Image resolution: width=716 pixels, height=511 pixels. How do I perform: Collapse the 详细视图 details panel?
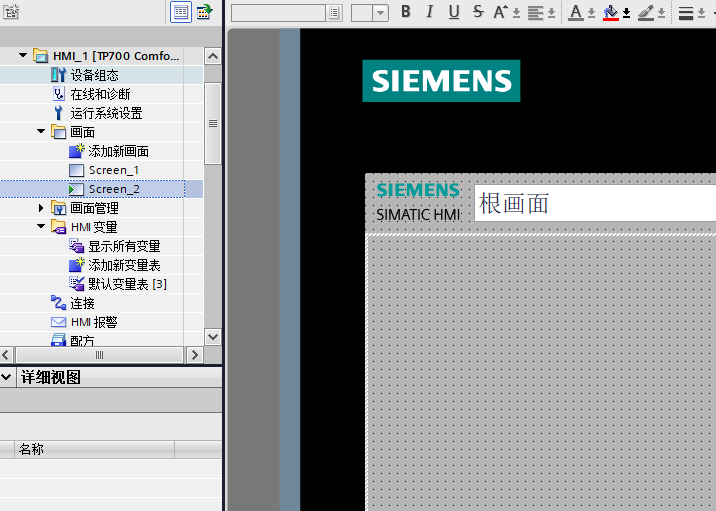click(x=7, y=377)
